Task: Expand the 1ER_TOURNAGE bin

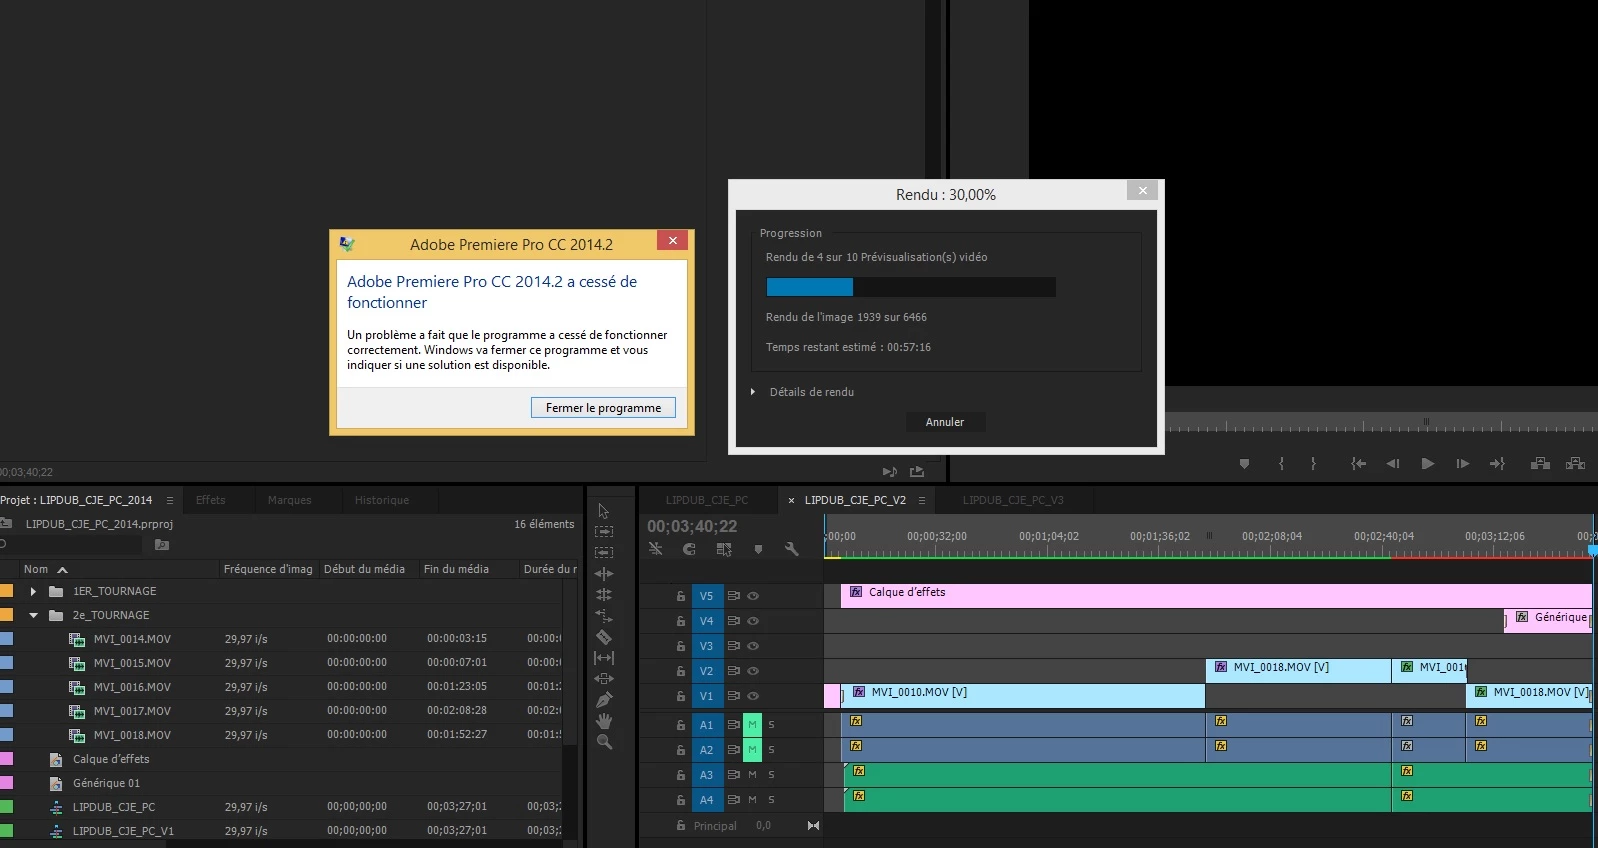Action: pyautogui.click(x=33, y=591)
